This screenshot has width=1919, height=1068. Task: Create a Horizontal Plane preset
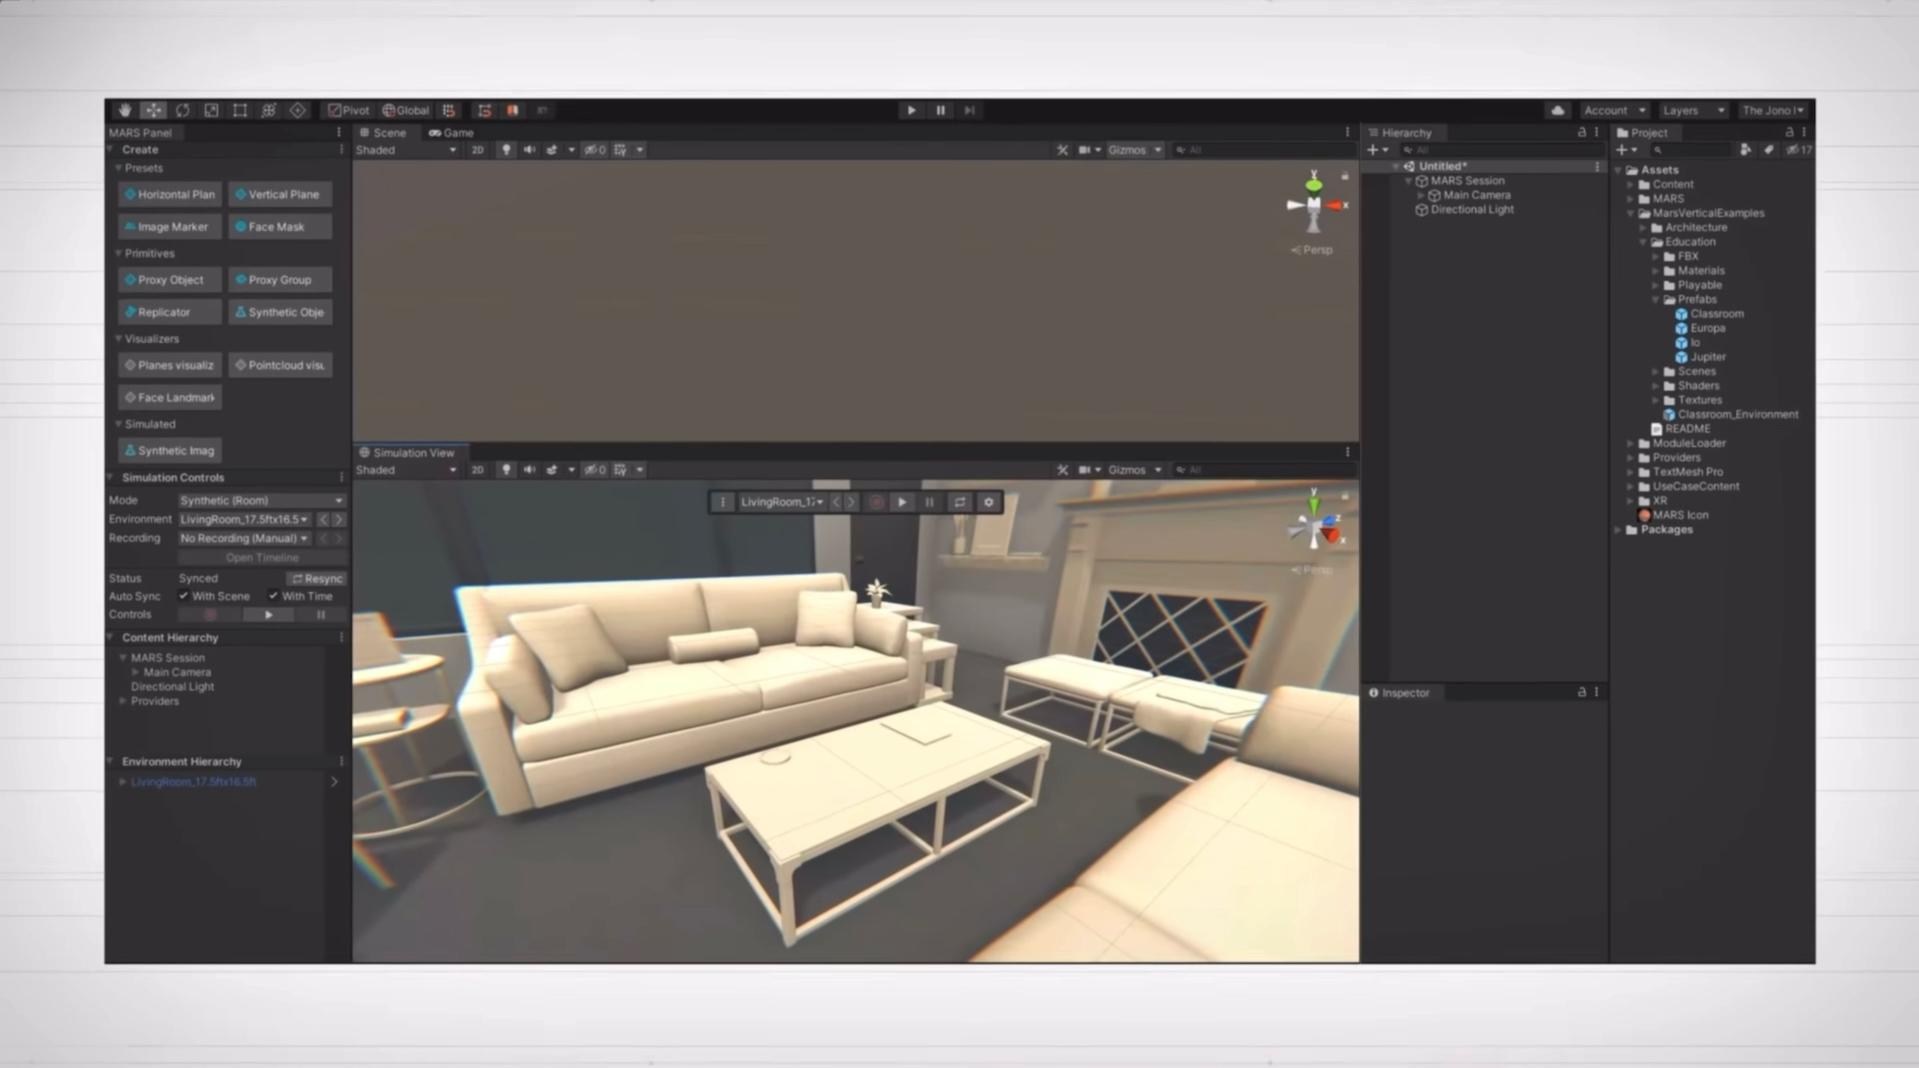pos(169,194)
